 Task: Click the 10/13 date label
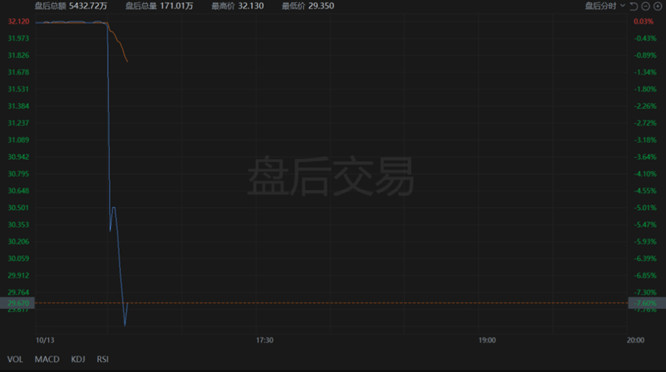tap(45, 340)
